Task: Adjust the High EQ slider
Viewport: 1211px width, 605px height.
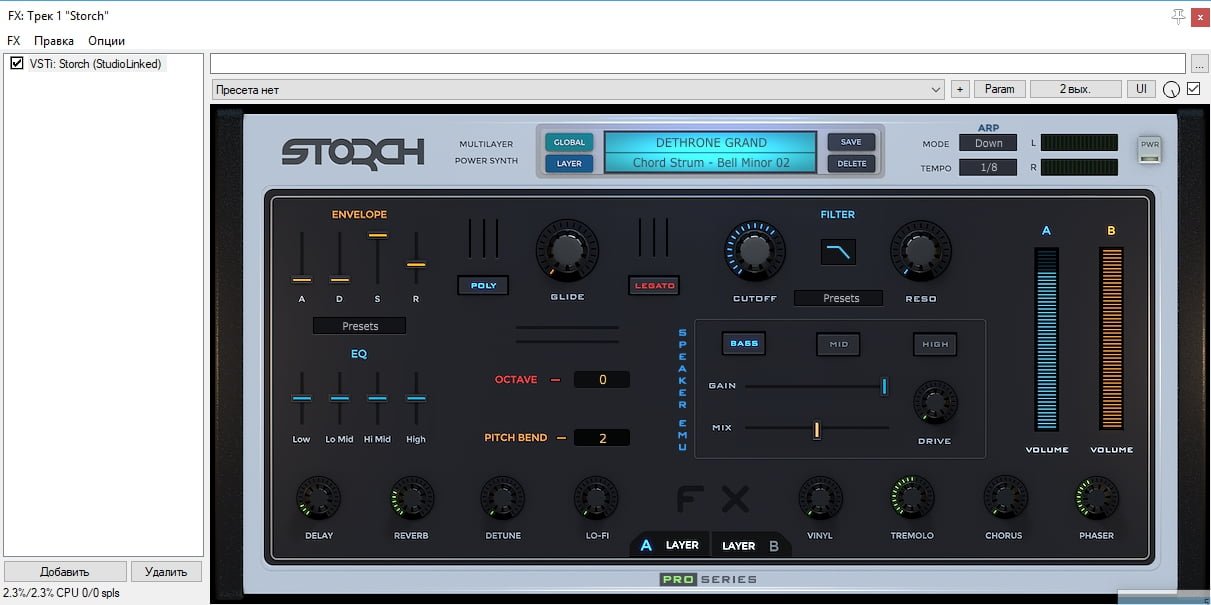Action: pos(416,398)
